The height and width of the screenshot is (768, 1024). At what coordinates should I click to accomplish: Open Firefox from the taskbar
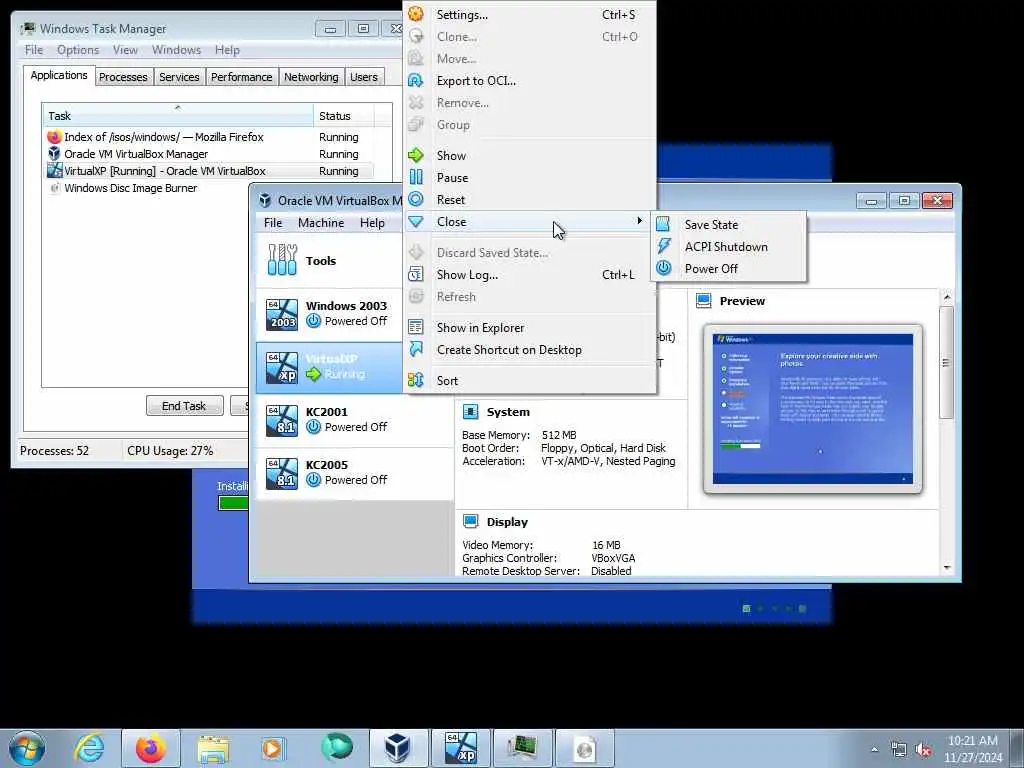tap(150, 748)
